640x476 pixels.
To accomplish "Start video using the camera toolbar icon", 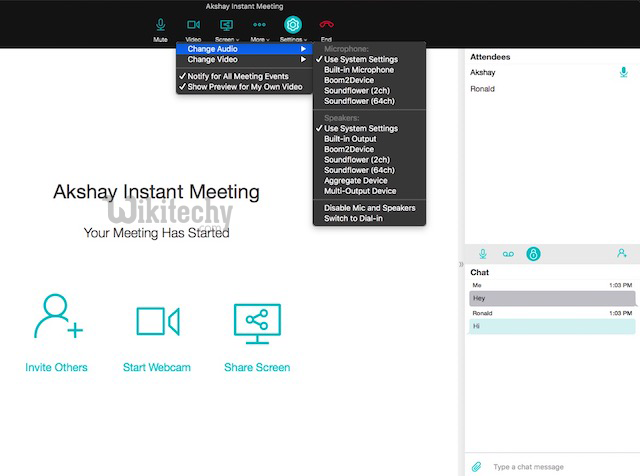I will point(193,25).
